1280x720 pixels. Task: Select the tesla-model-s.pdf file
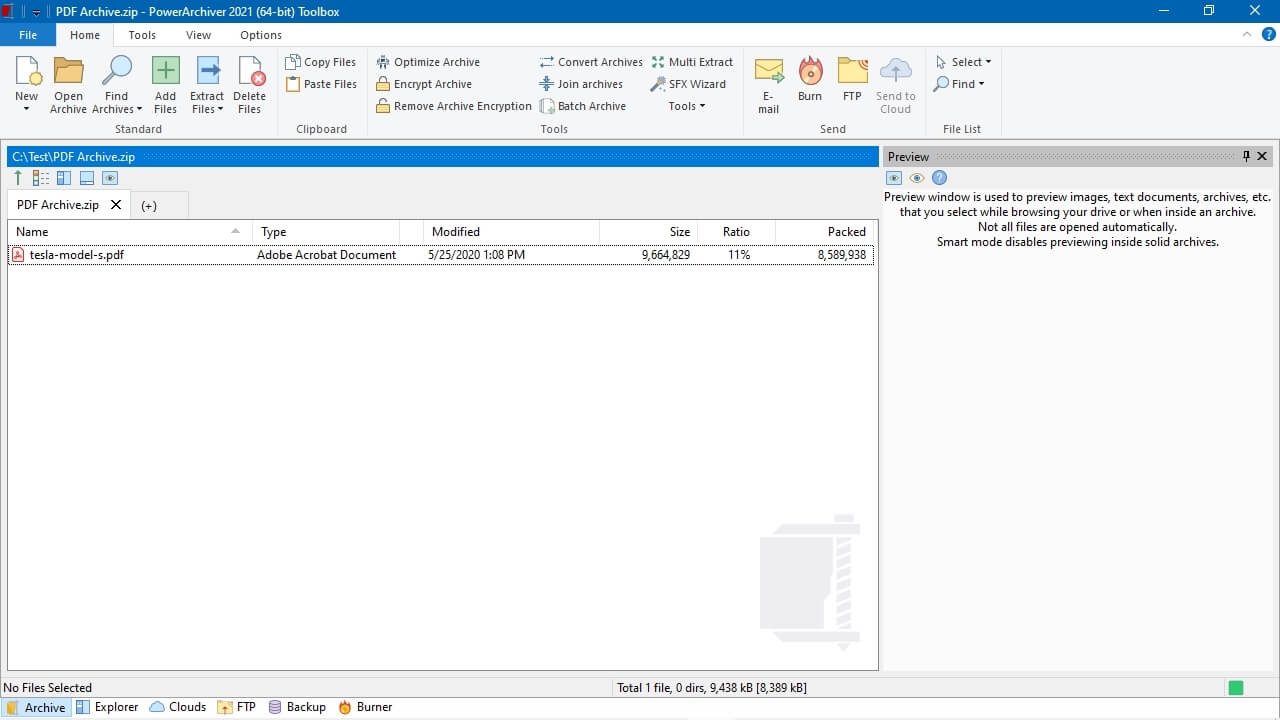click(x=441, y=255)
